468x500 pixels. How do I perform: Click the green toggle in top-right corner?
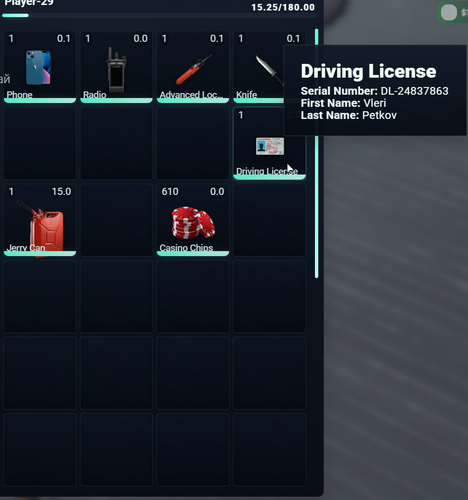pos(453,13)
